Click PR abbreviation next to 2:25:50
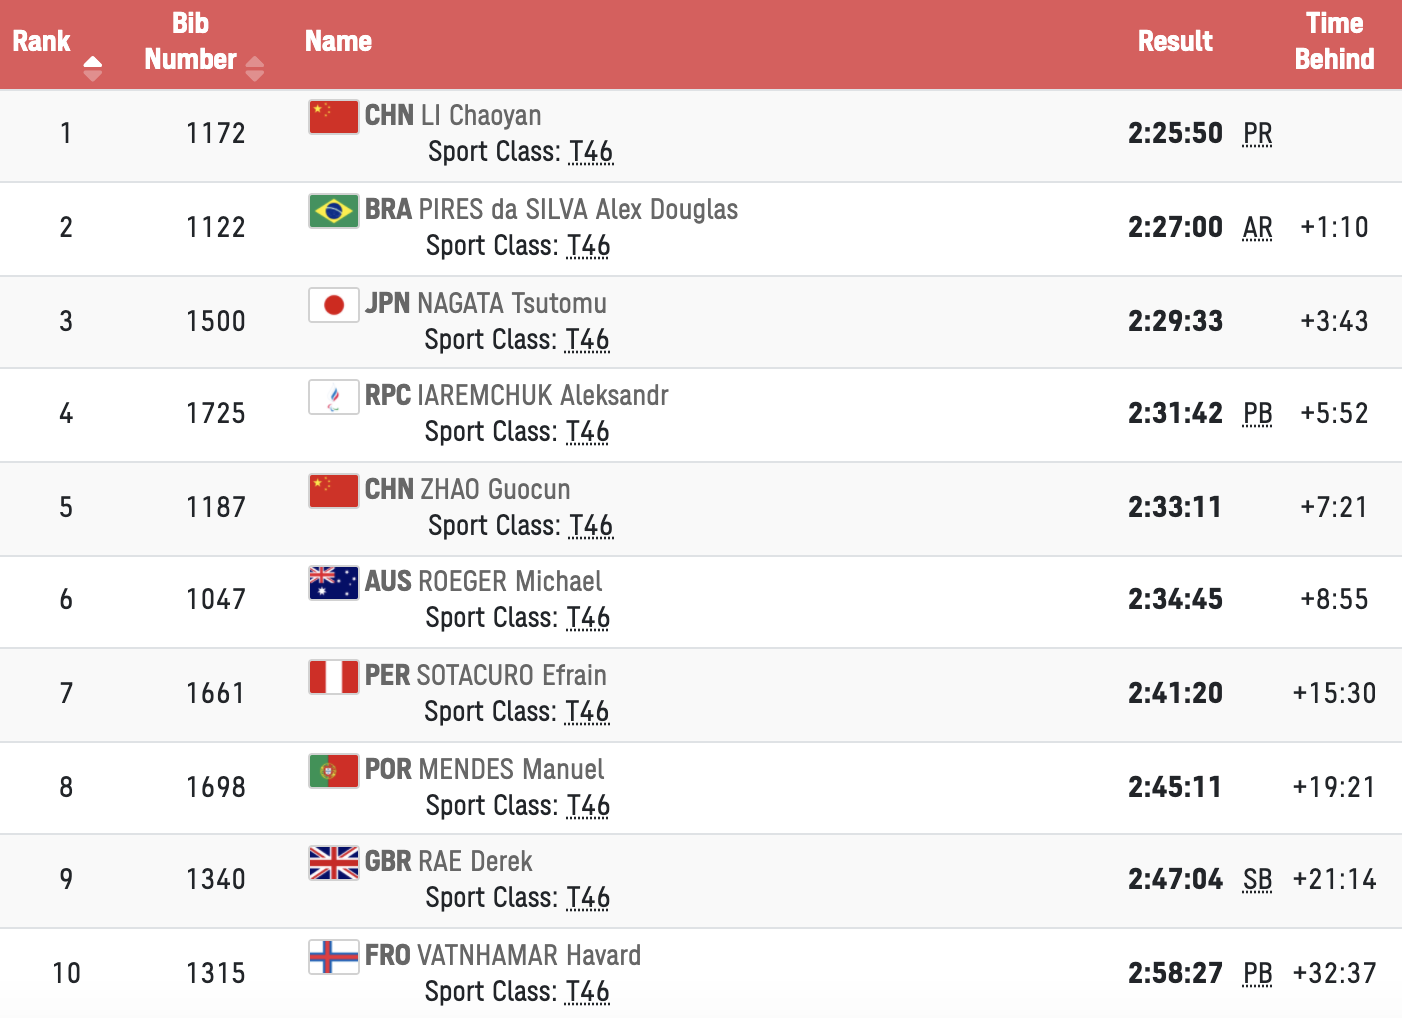The image size is (1402, 1018). point(1257,134)
